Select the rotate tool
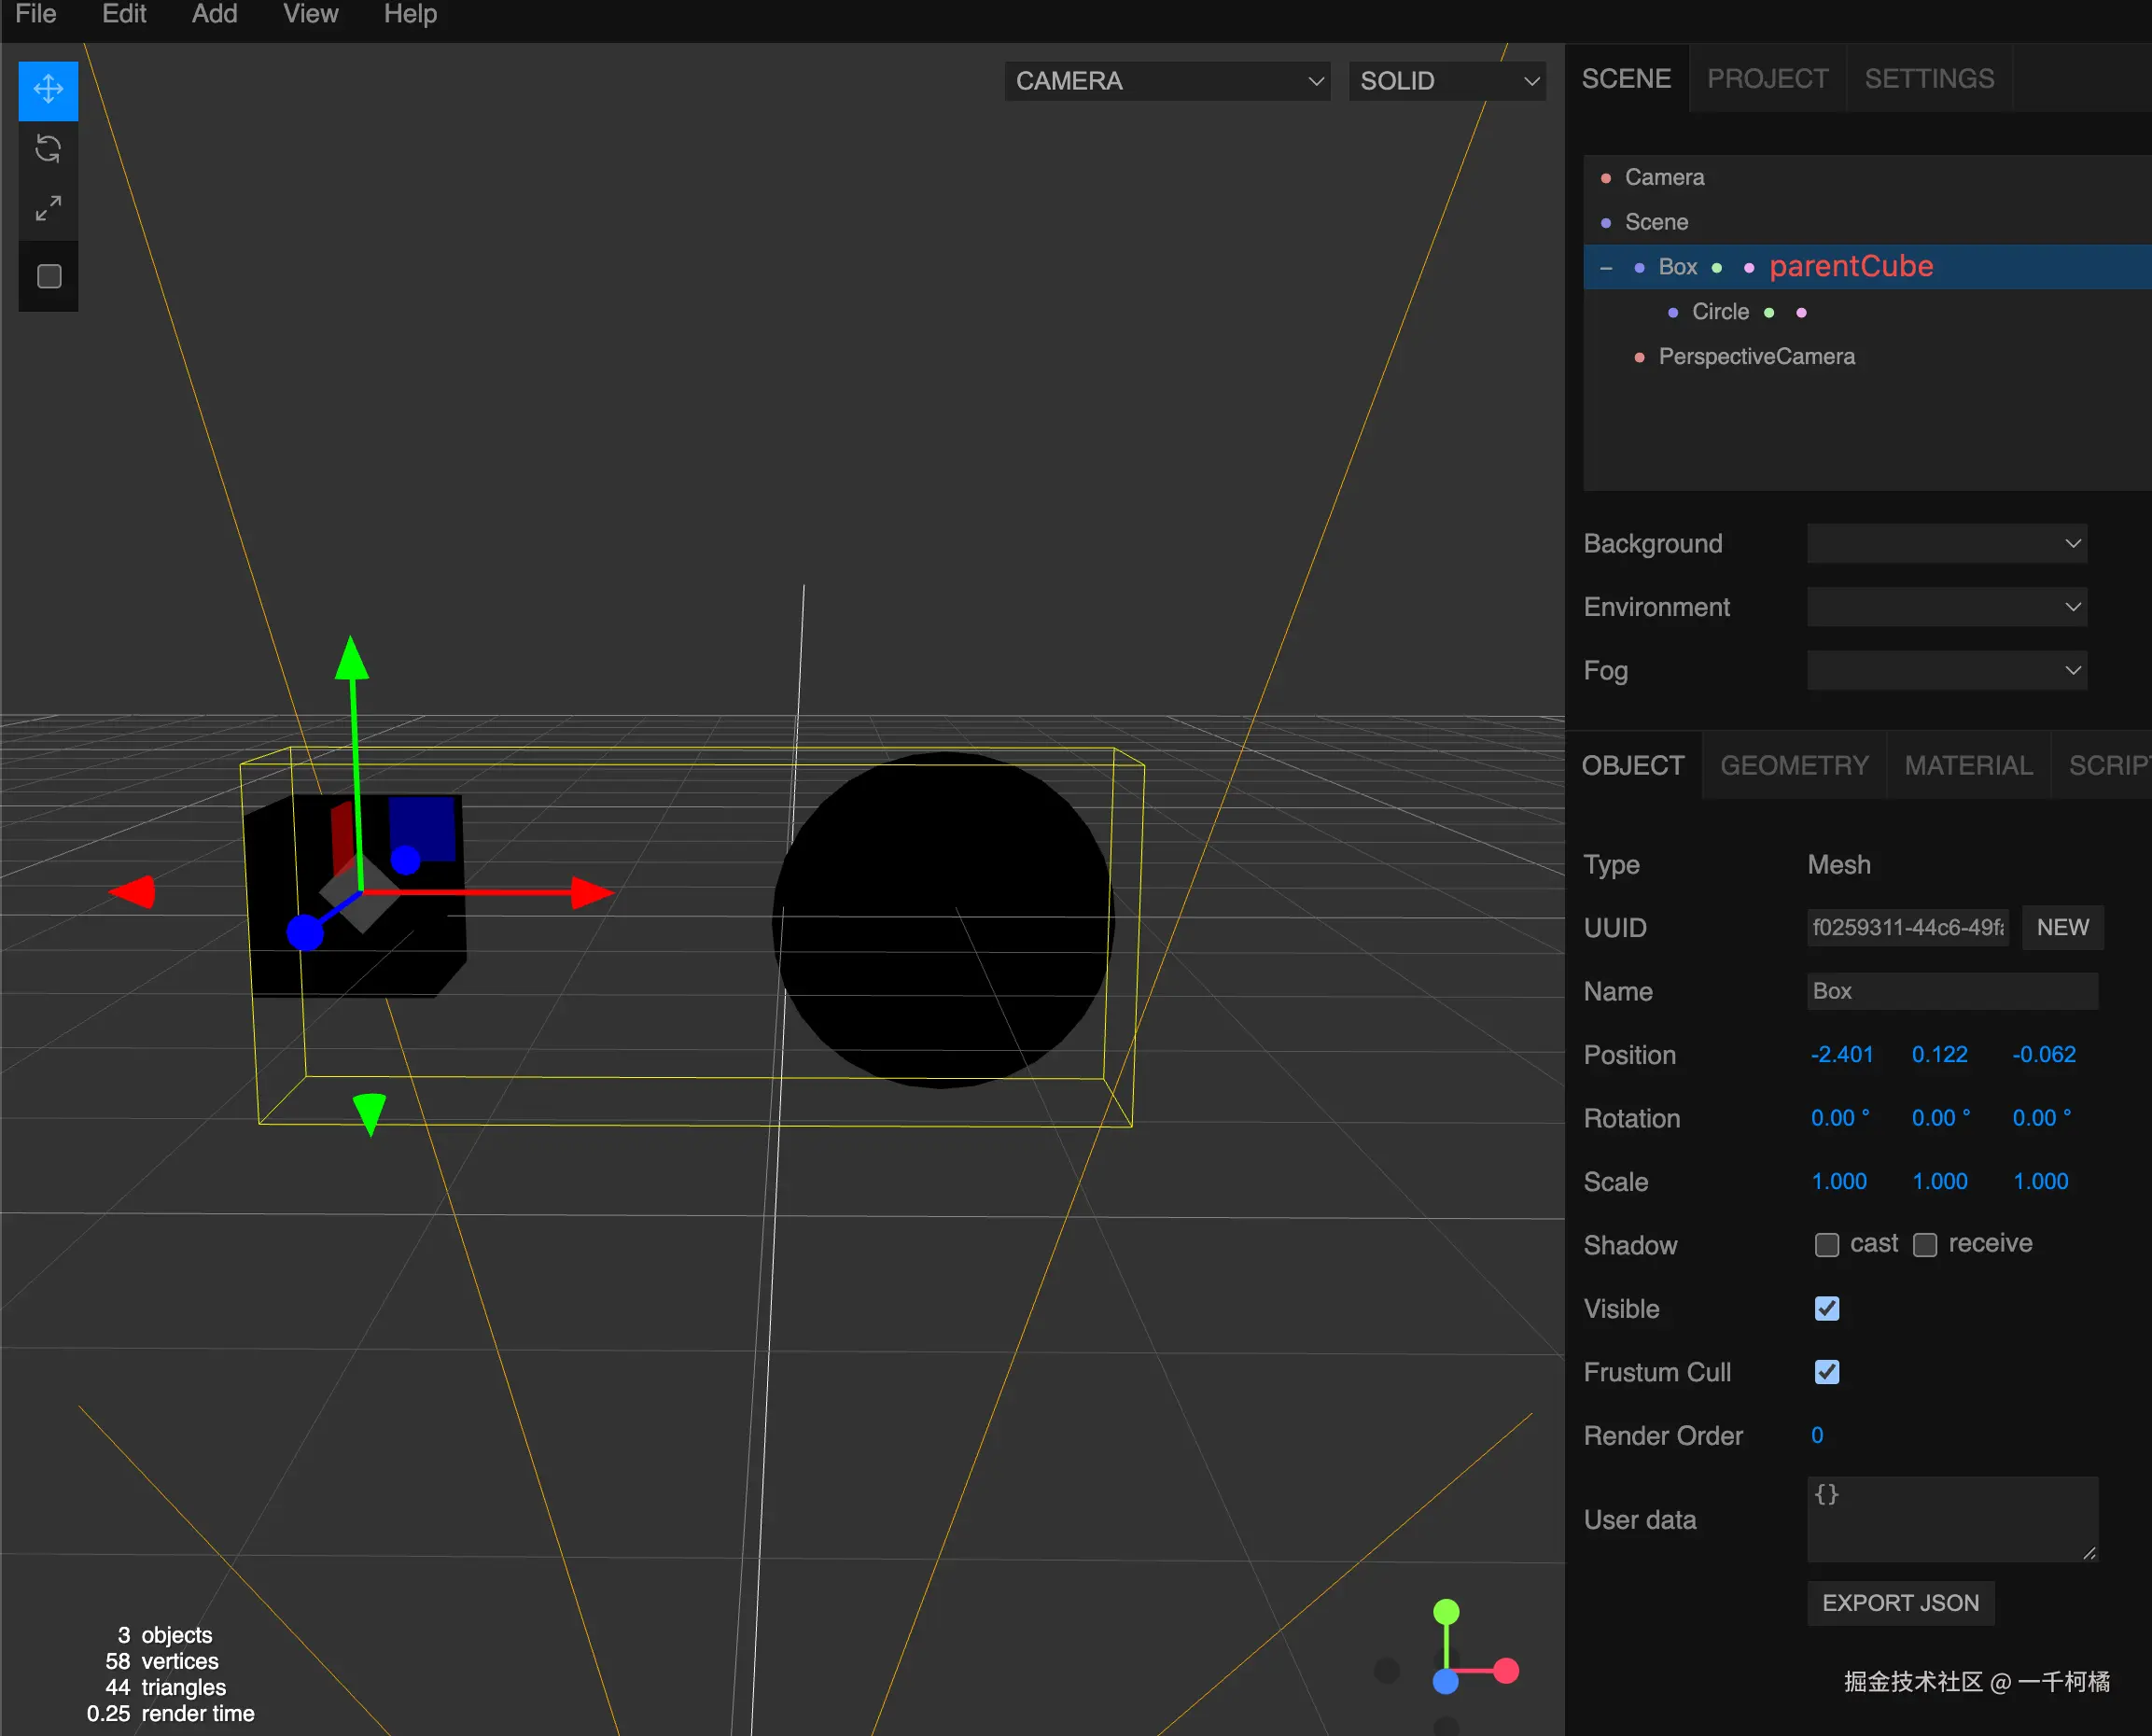Screen dimensions: 2152x1736 (48, 149)
